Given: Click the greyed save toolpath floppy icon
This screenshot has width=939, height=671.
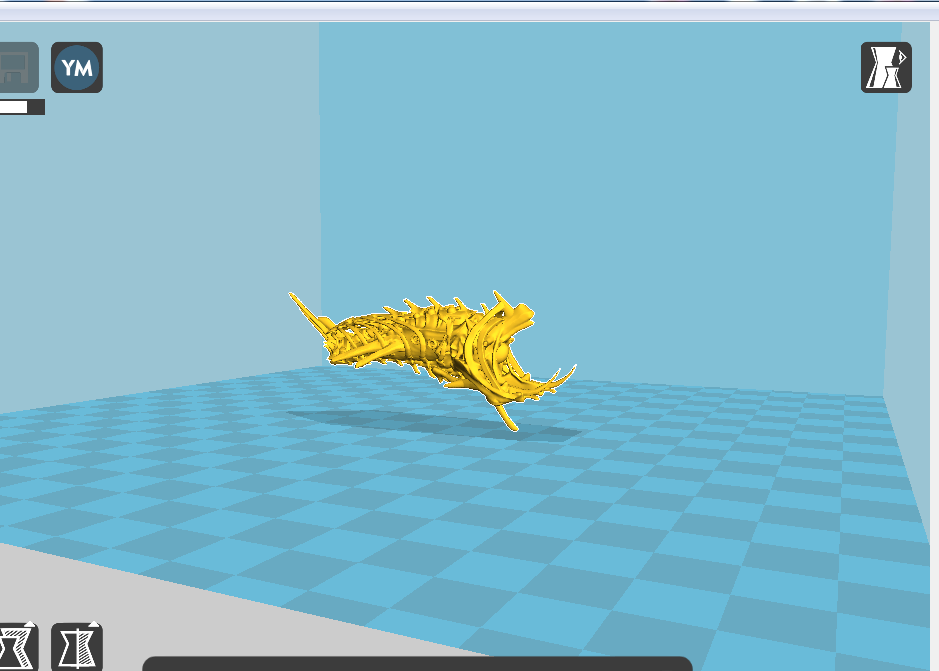Looking at the screenshot, I should pyautogui.click(x=19, y=68).
